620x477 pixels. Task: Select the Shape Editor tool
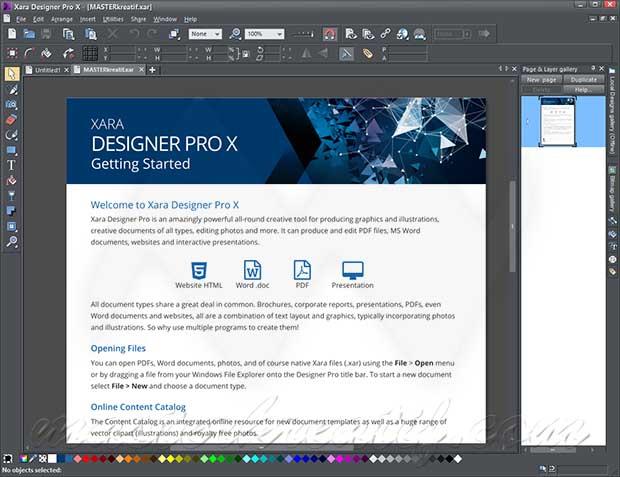pyautogui.click(x=11, y=135)
